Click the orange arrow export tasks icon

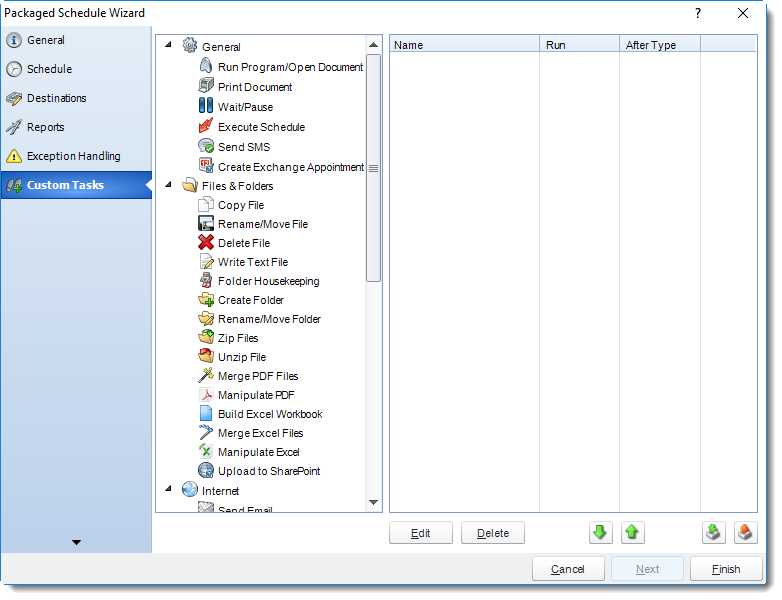746,533
